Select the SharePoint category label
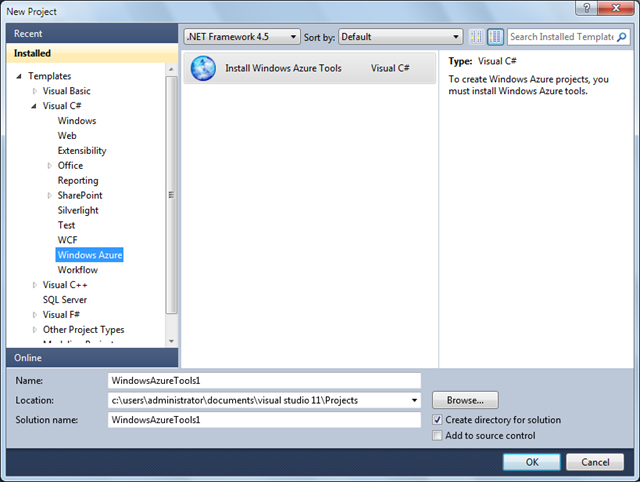The width and height of the screenshot is (640, 482). (x=80, y=195)
